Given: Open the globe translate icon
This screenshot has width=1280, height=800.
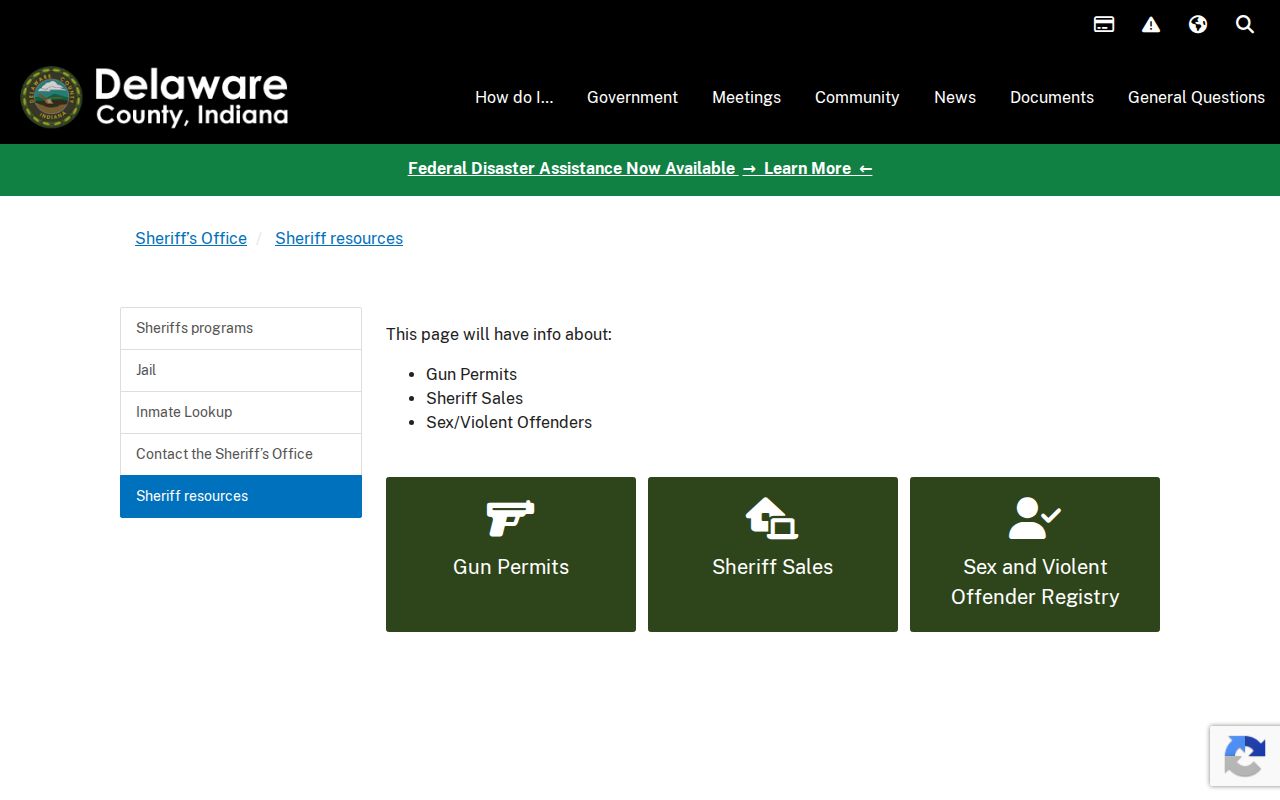Looking at the screenshot, I should [x=1198, y=24].
